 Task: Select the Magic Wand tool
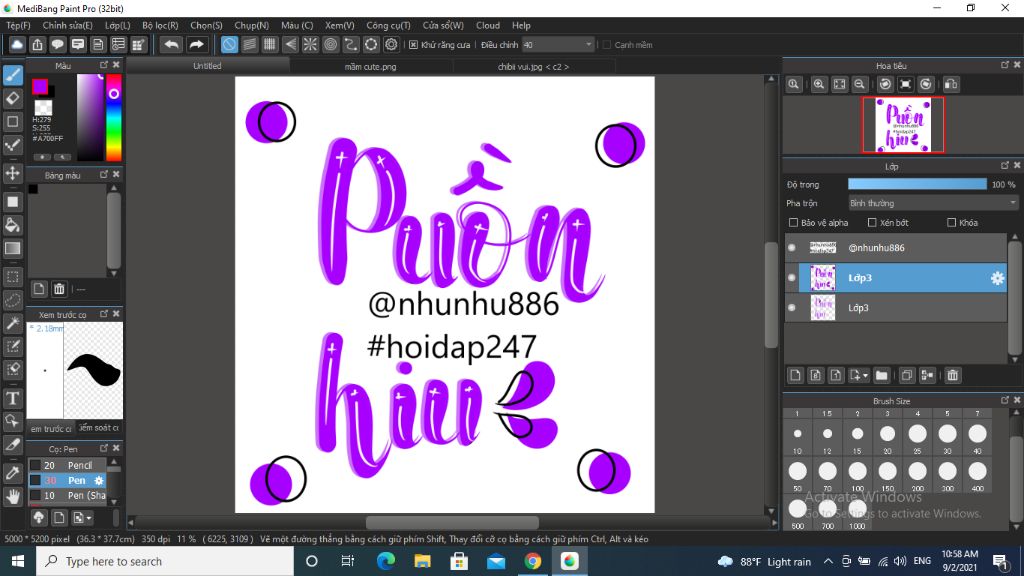pos(12,323)
